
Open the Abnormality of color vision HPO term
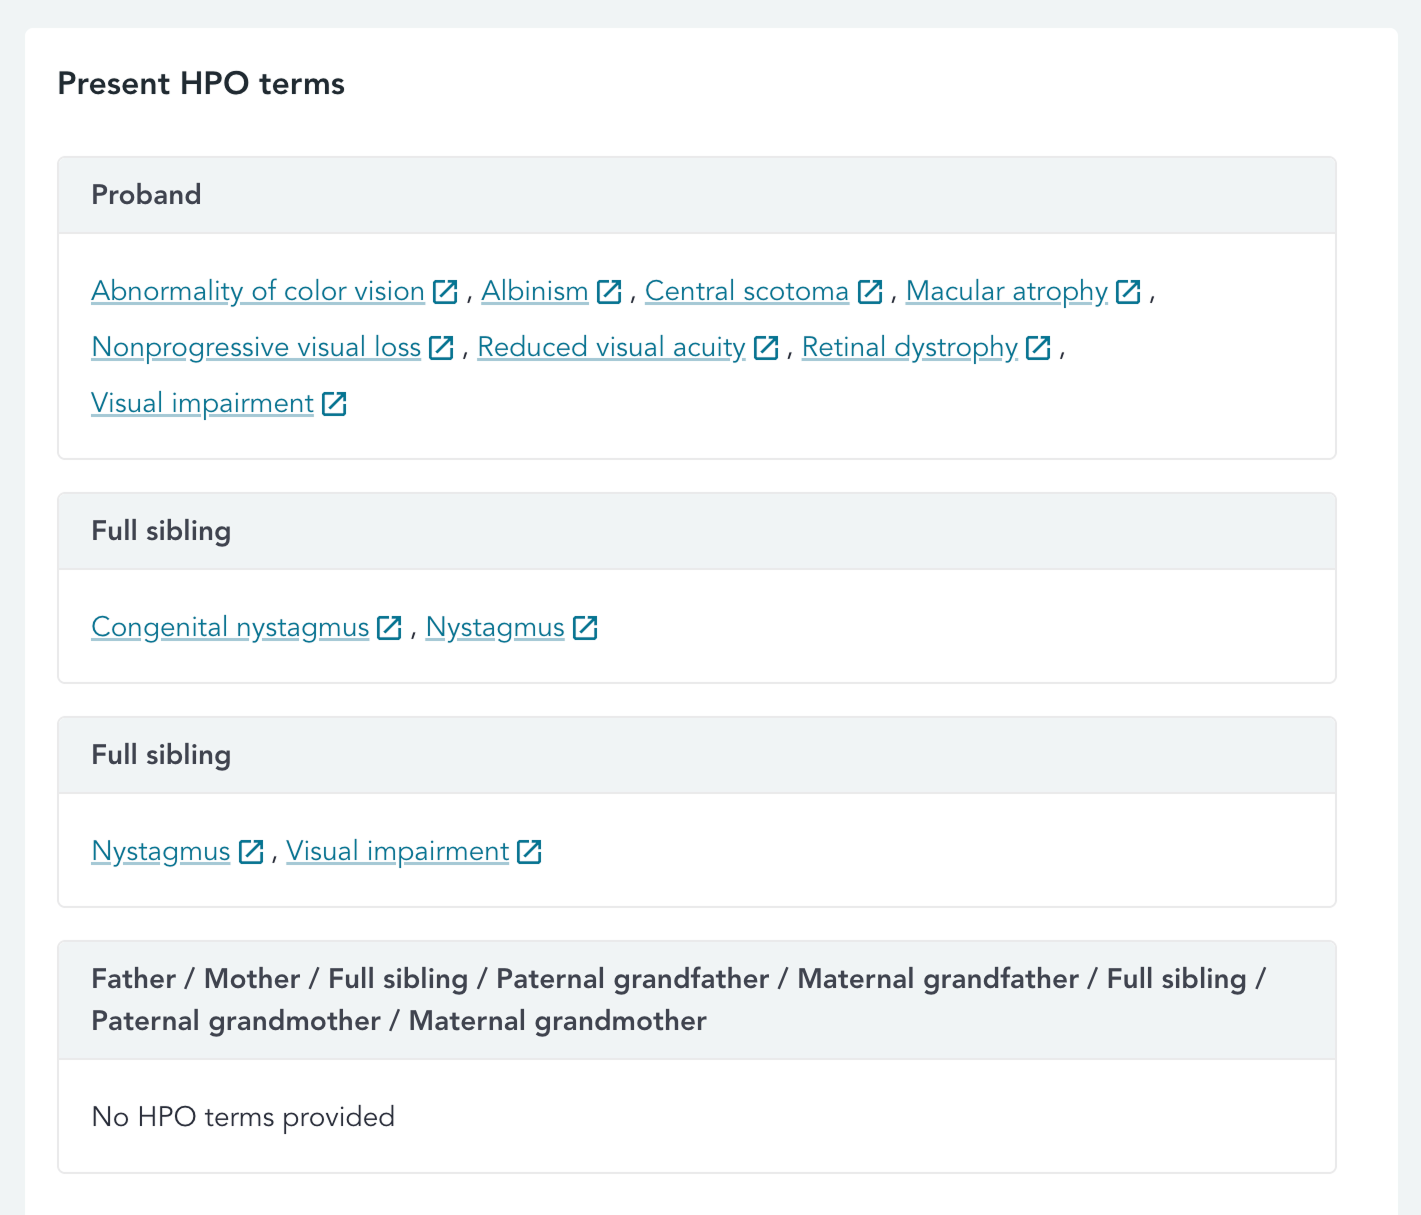coord(256,291)
